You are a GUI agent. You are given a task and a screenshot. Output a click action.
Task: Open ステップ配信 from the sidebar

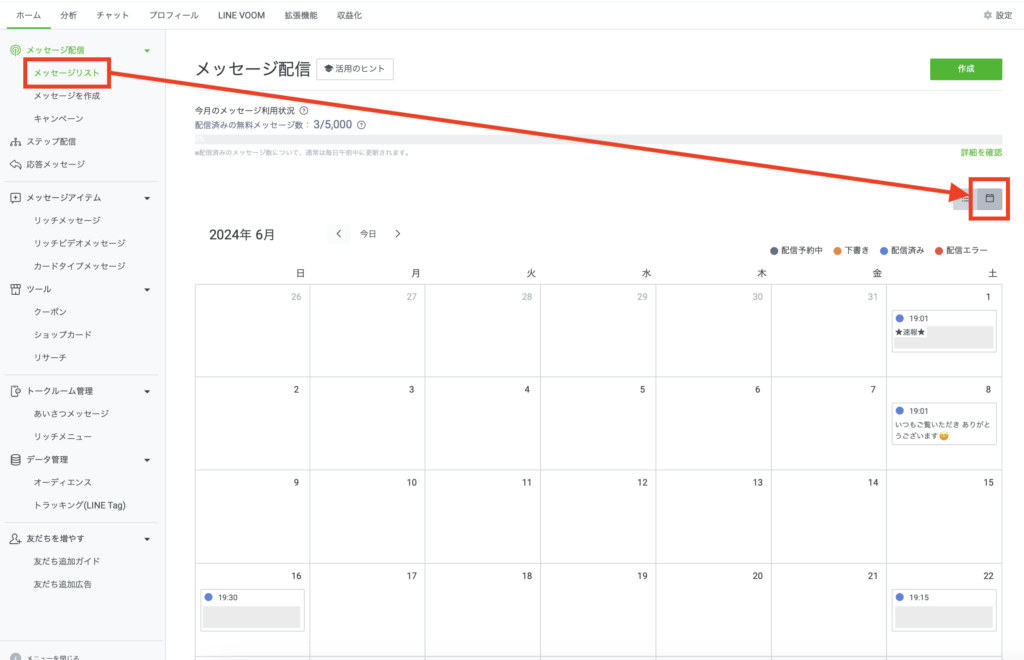click(x=50, y=142)
